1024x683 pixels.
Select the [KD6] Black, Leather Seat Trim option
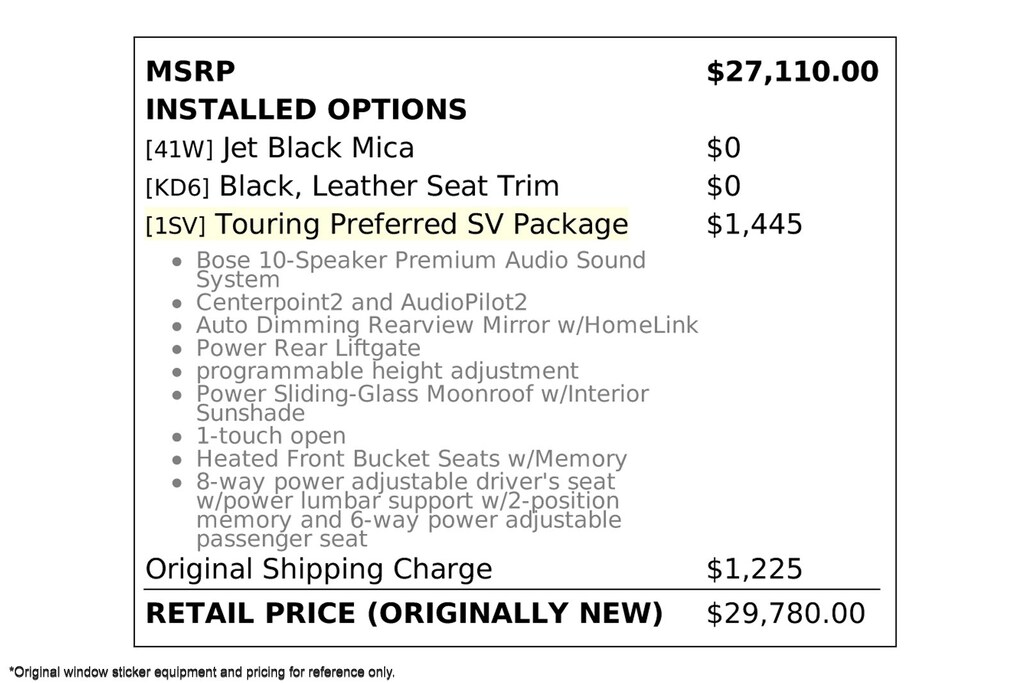[x=352, y=187]
